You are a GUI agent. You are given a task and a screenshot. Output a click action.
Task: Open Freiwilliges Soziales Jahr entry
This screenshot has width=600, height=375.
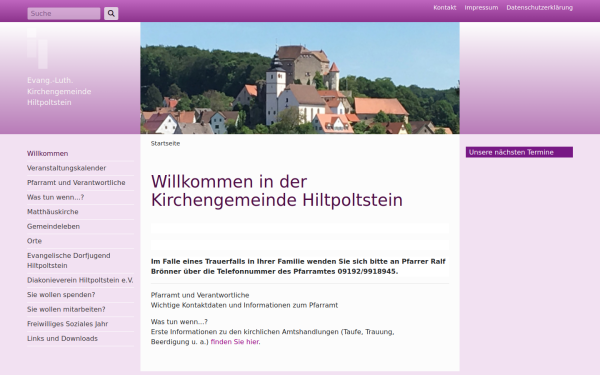67,324
